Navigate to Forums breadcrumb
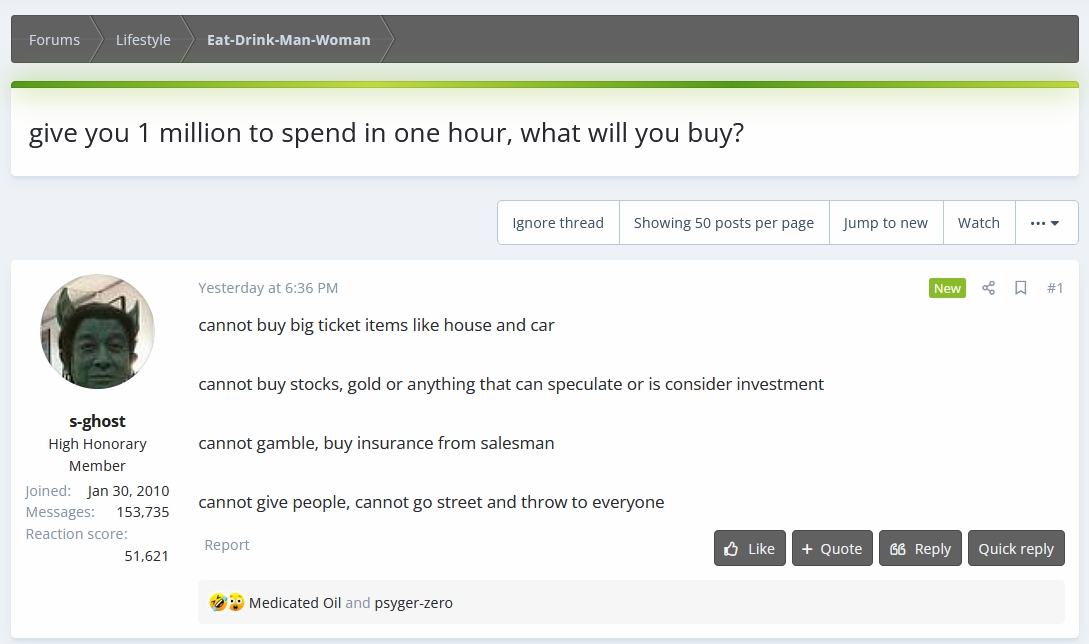This screenshot has height=644, width=1089. click(x=54, y=40)
